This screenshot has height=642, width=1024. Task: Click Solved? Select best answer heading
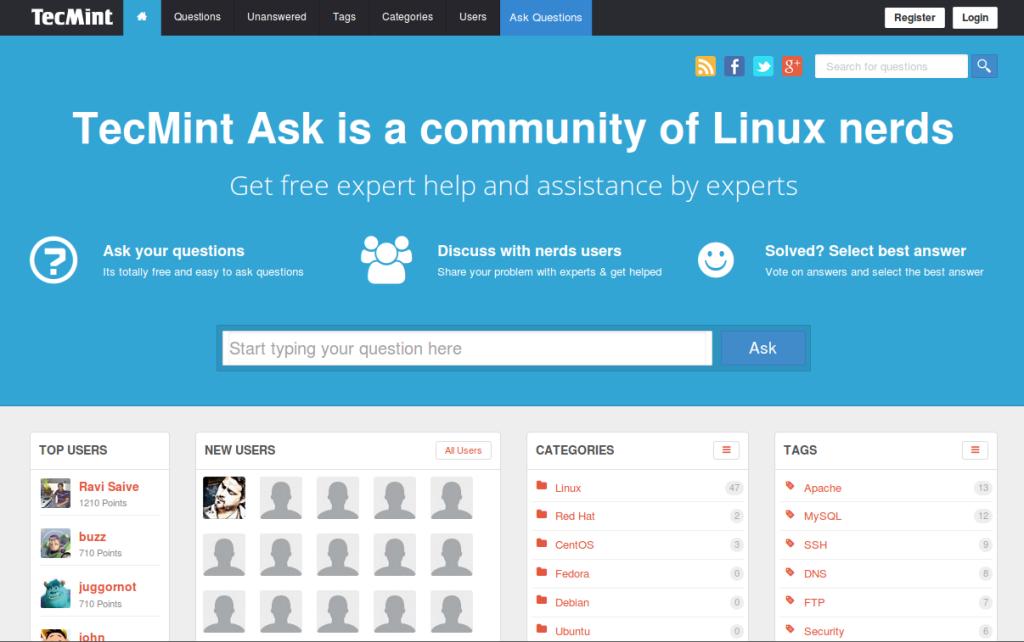pyautogui.click(x=865, y=251)
